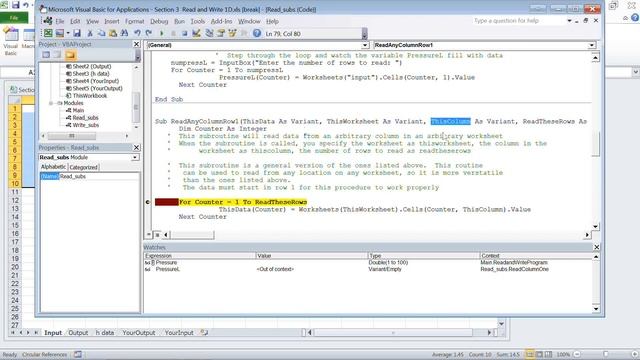Click the Break (pause) toolbar icon
640x360 pixels.
(x=173, y=33)
